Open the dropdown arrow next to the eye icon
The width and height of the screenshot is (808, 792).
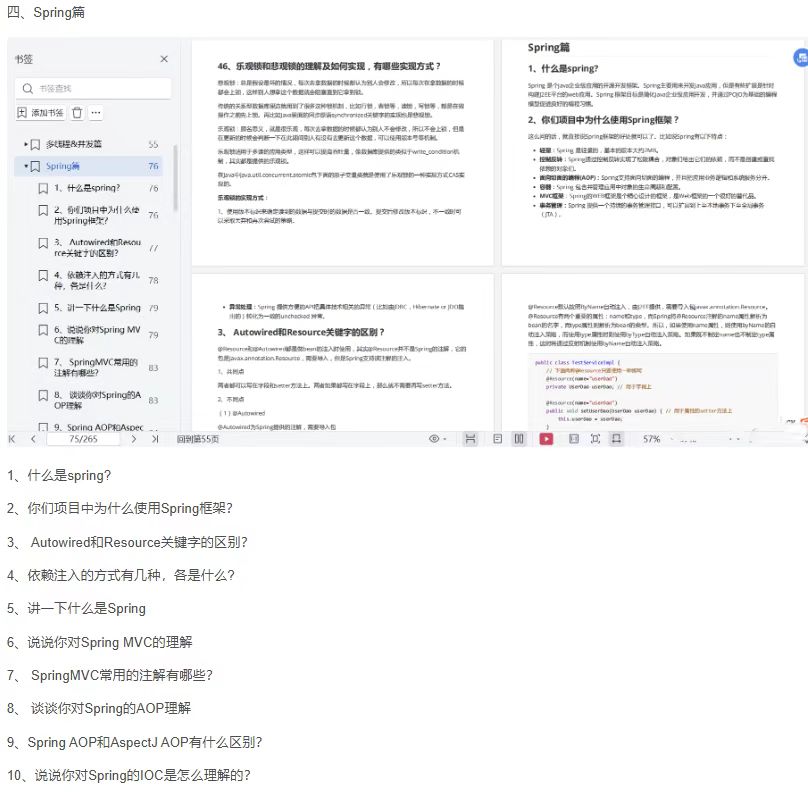(446, 437)
